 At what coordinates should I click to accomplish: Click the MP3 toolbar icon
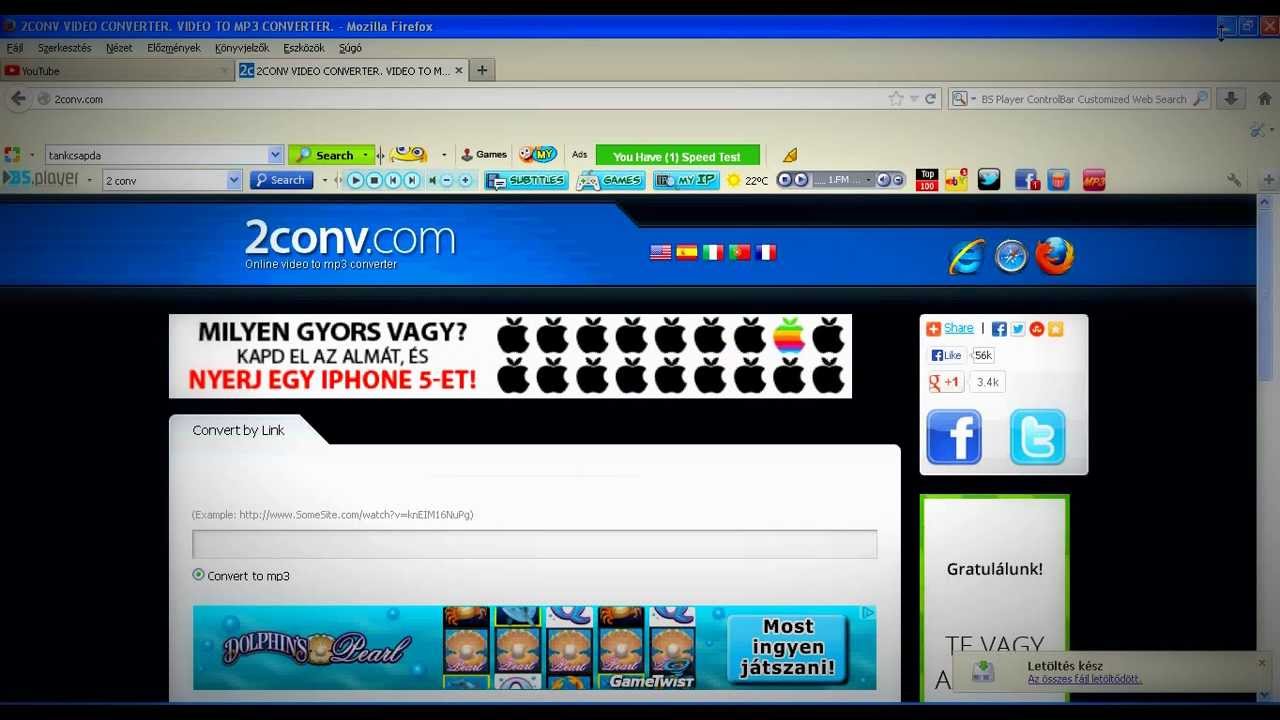coord(1094,180)
